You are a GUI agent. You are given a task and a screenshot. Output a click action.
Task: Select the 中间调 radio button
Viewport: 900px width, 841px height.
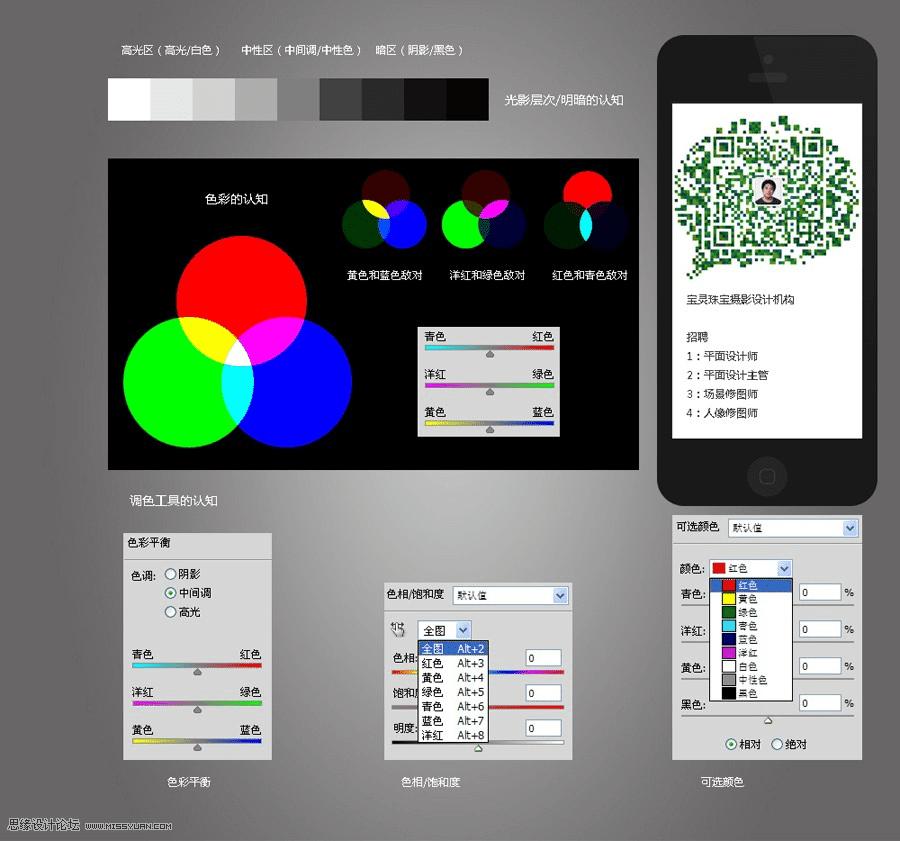[x=170, y=593]
